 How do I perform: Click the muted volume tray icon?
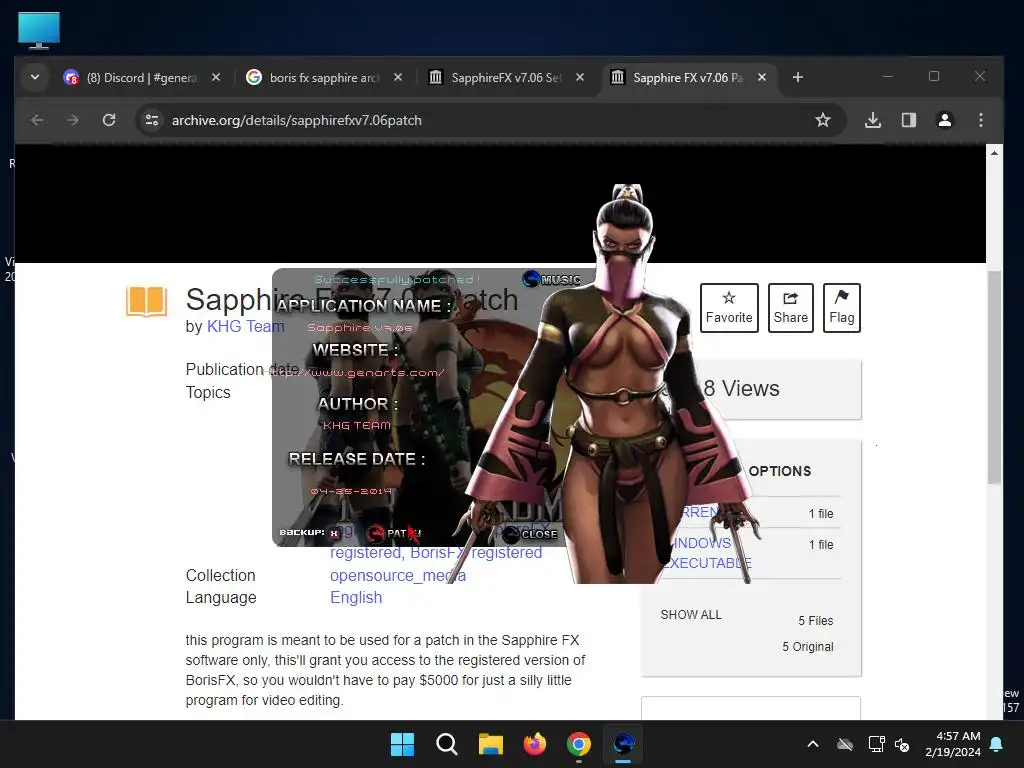902,744
